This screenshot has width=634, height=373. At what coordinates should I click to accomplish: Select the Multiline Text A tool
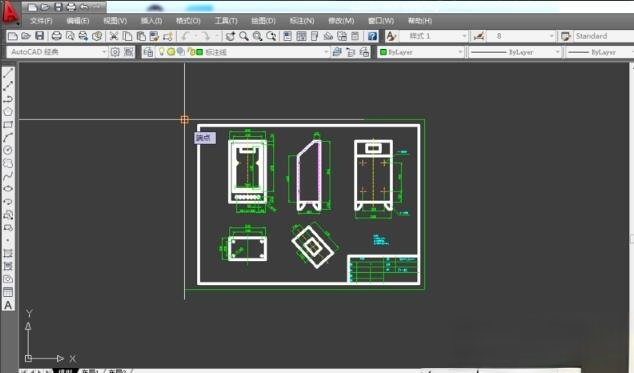[x=8, y=305]
